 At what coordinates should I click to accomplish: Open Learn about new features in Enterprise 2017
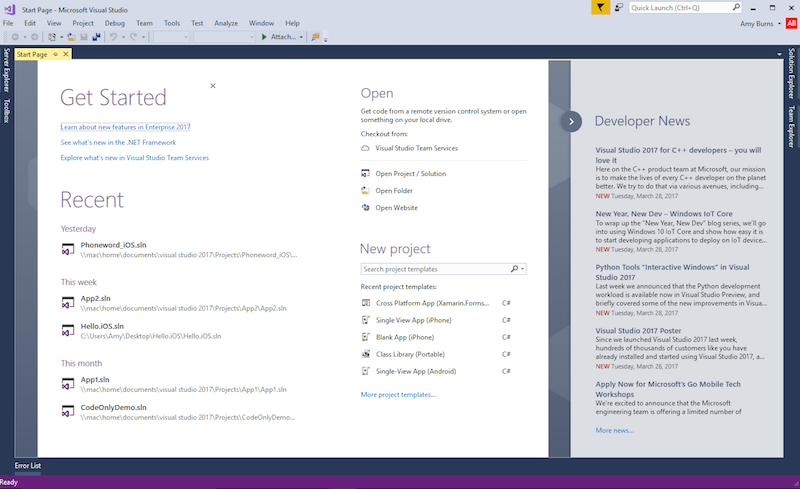pyautogui.click(x=125, y=127)
